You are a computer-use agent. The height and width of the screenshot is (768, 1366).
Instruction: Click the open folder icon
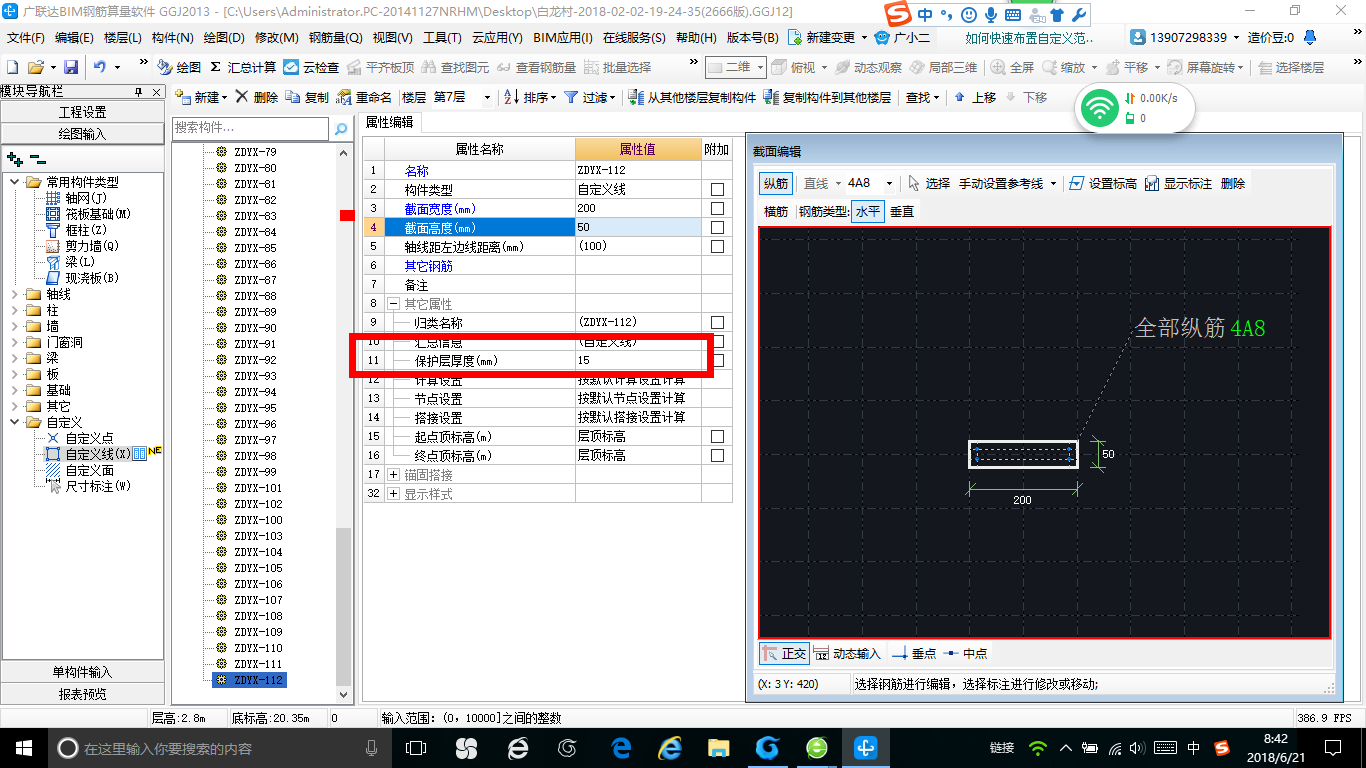click(x=35, y=67)
